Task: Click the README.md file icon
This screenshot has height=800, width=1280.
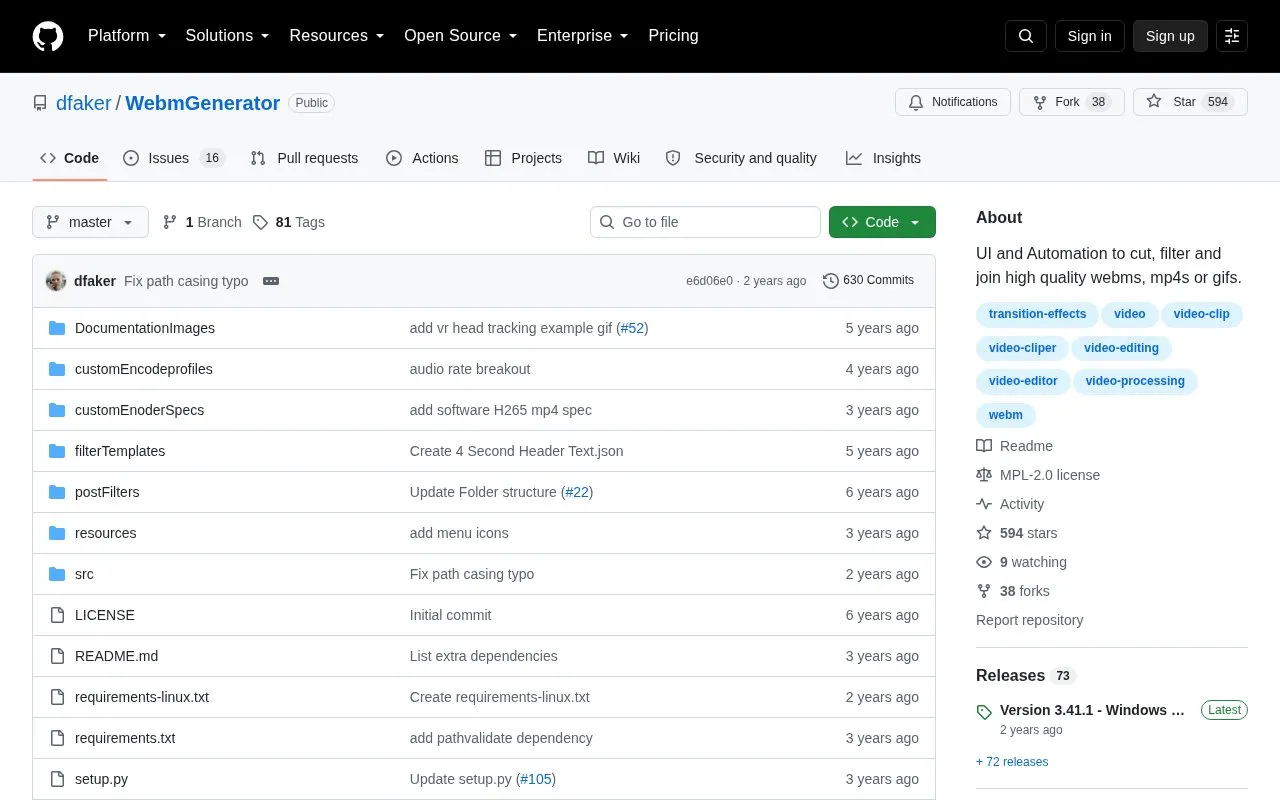Action: point(57,656)
